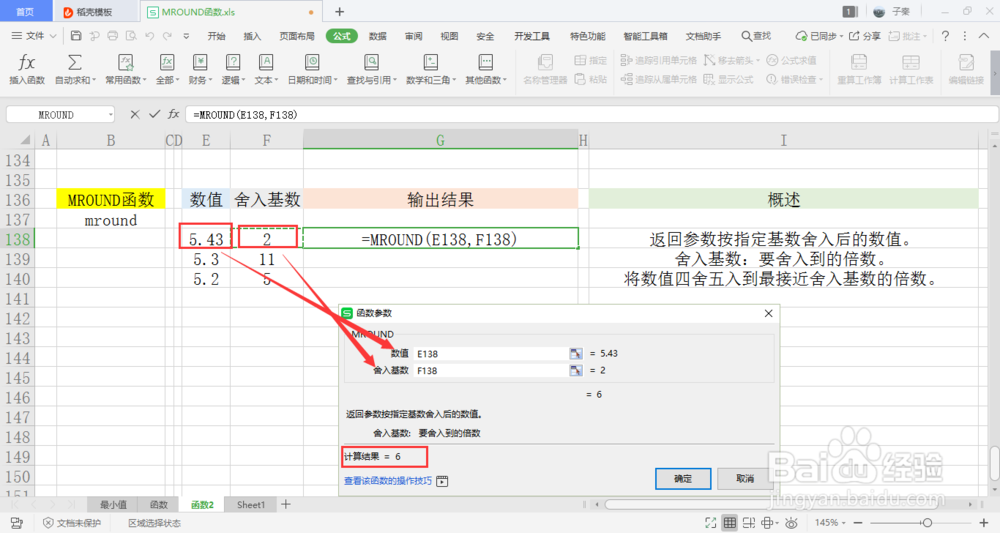The width and height of the screenshot is (1000, 533).
Task: Click range selector icon for 数值 field
Action: tap(576, 353)
